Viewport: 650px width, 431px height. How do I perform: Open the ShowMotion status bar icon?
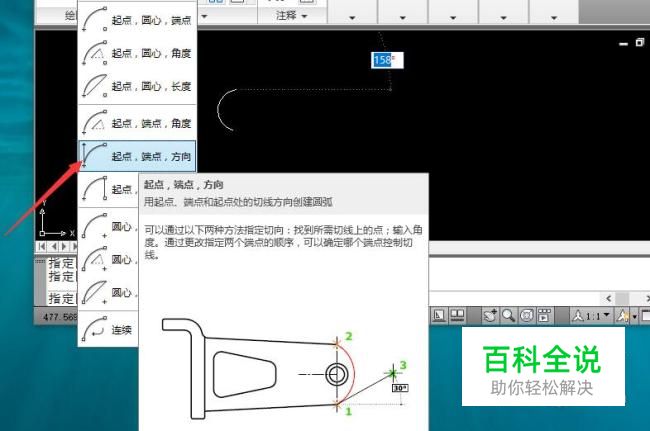[545, 316]
